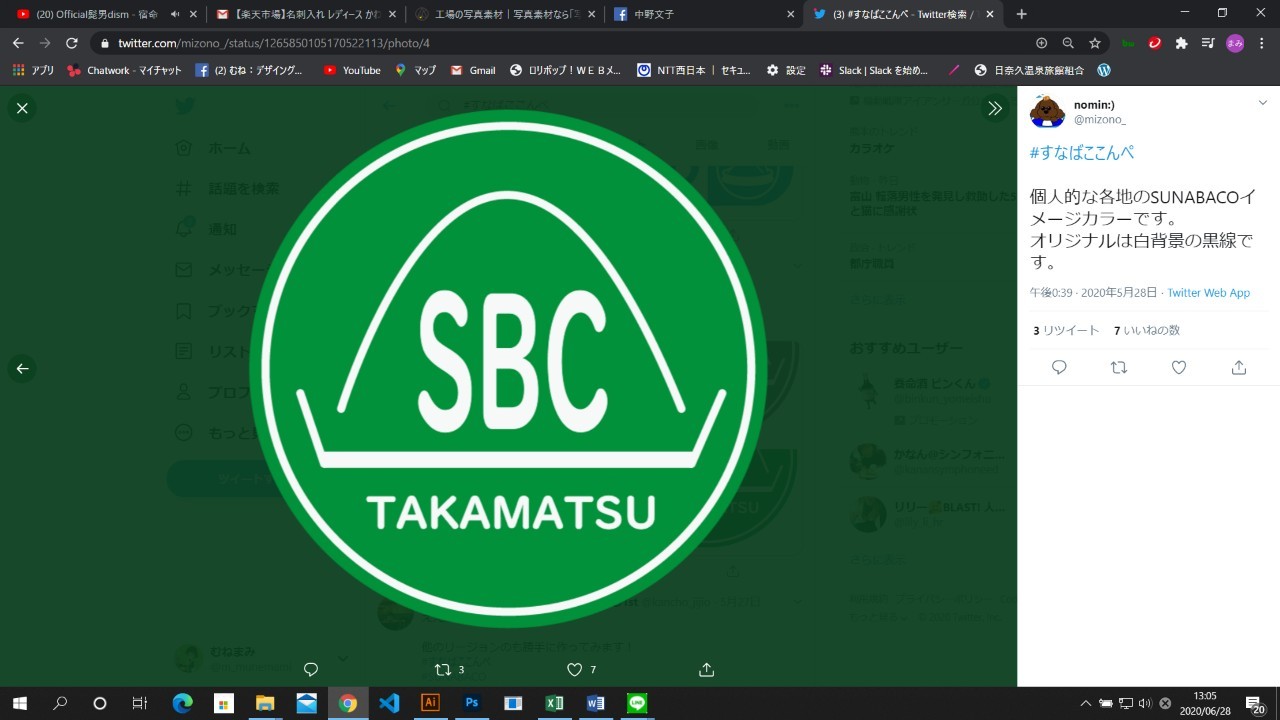Open the Slack bookmark
1280x720 pixels.
click(874, 70)
